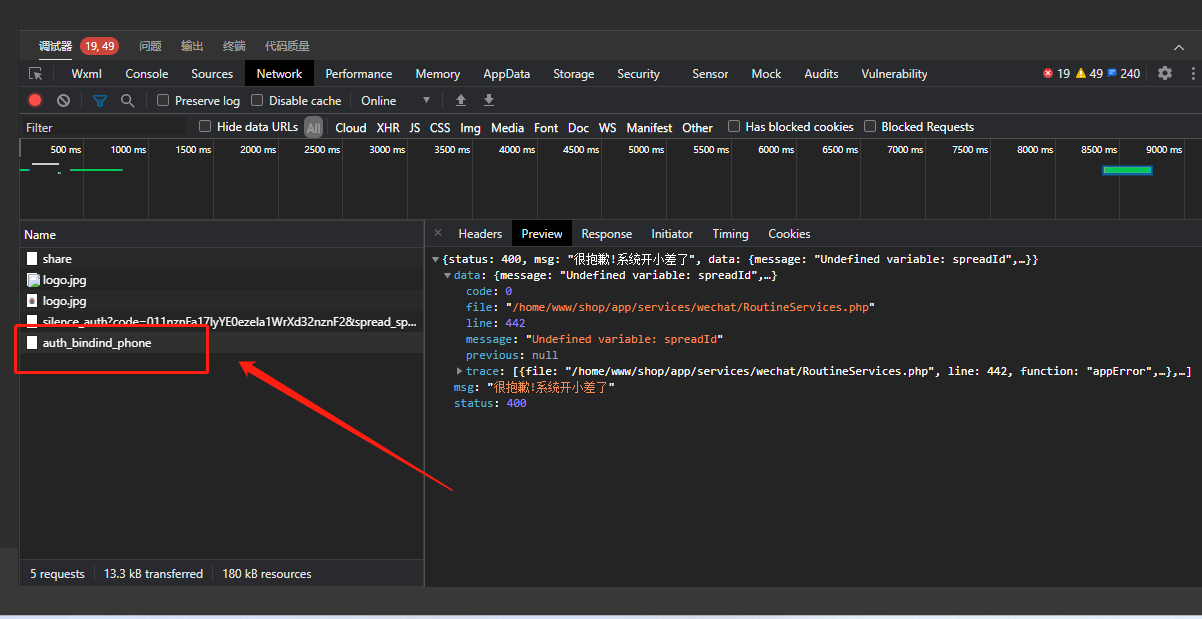Filter requests by All type
Screen dimensions: 1202x619
click(314, 127)
